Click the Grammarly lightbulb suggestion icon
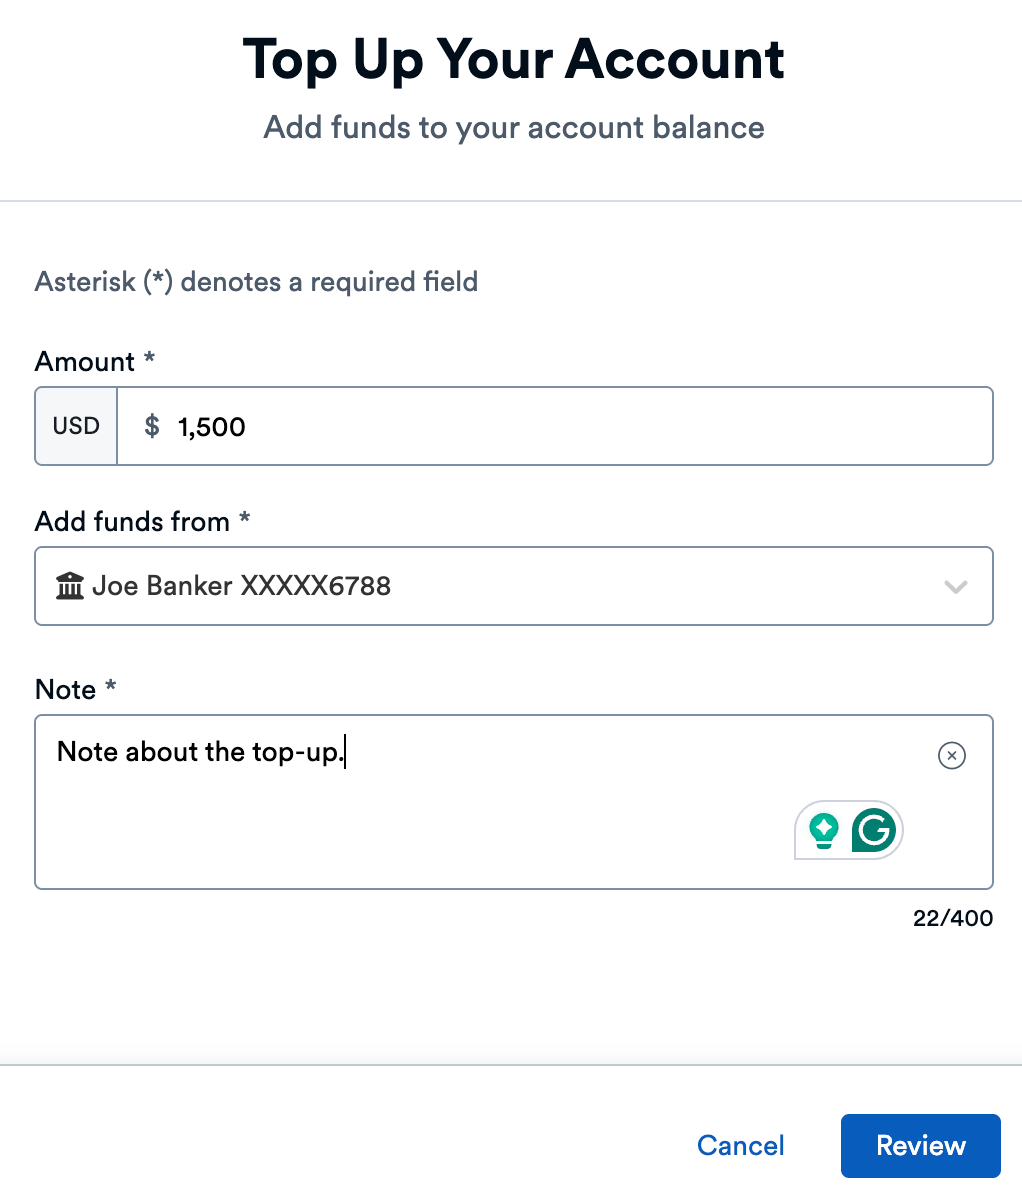1022x1202 pixels. 822,830
